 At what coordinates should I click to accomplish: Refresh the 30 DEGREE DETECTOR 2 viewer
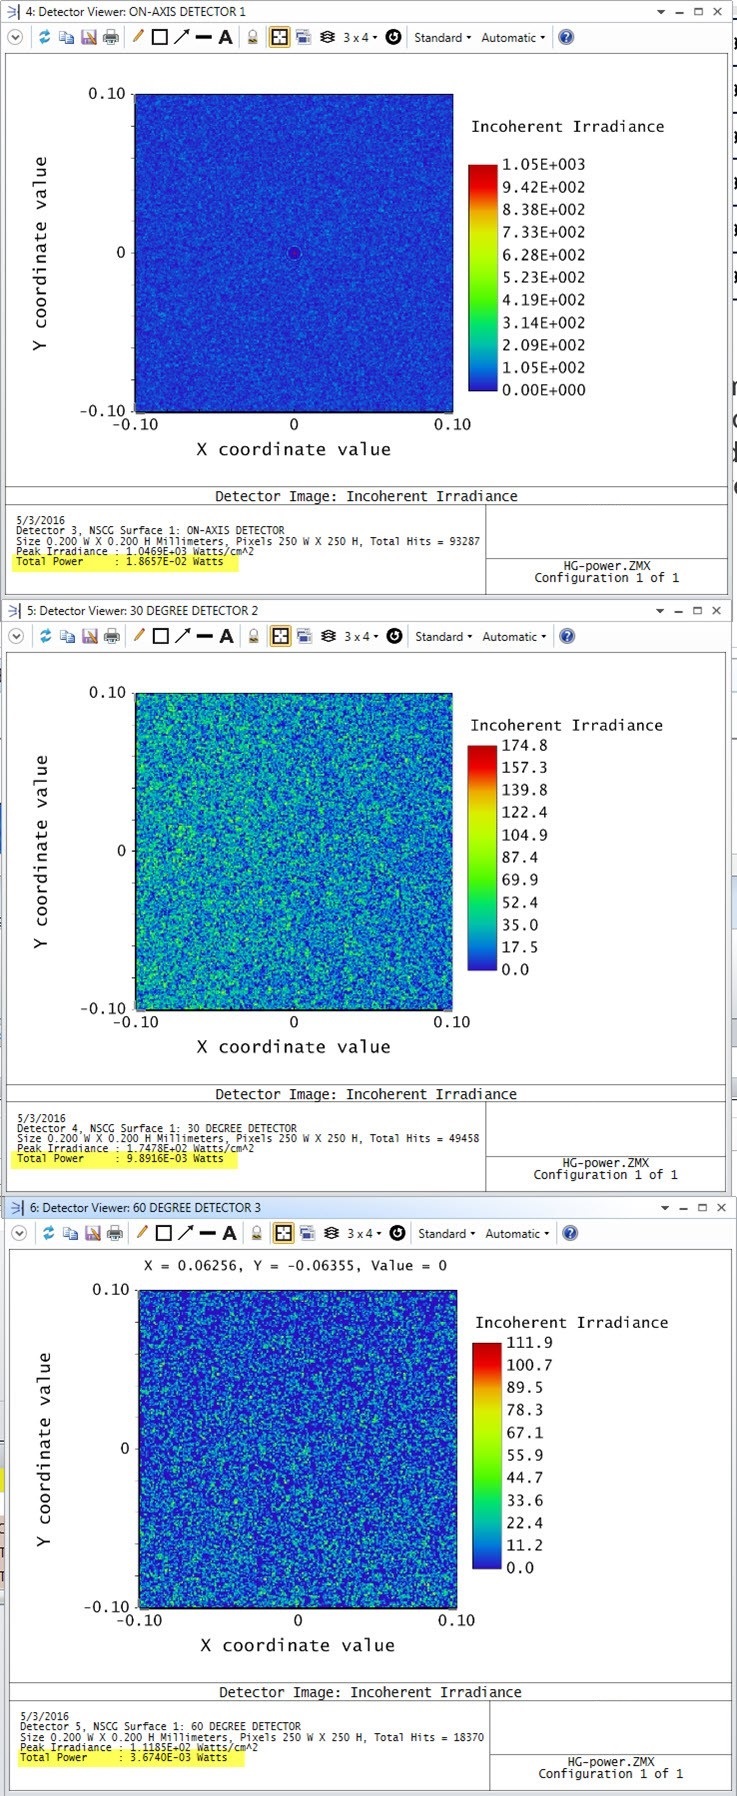(45, 636)
